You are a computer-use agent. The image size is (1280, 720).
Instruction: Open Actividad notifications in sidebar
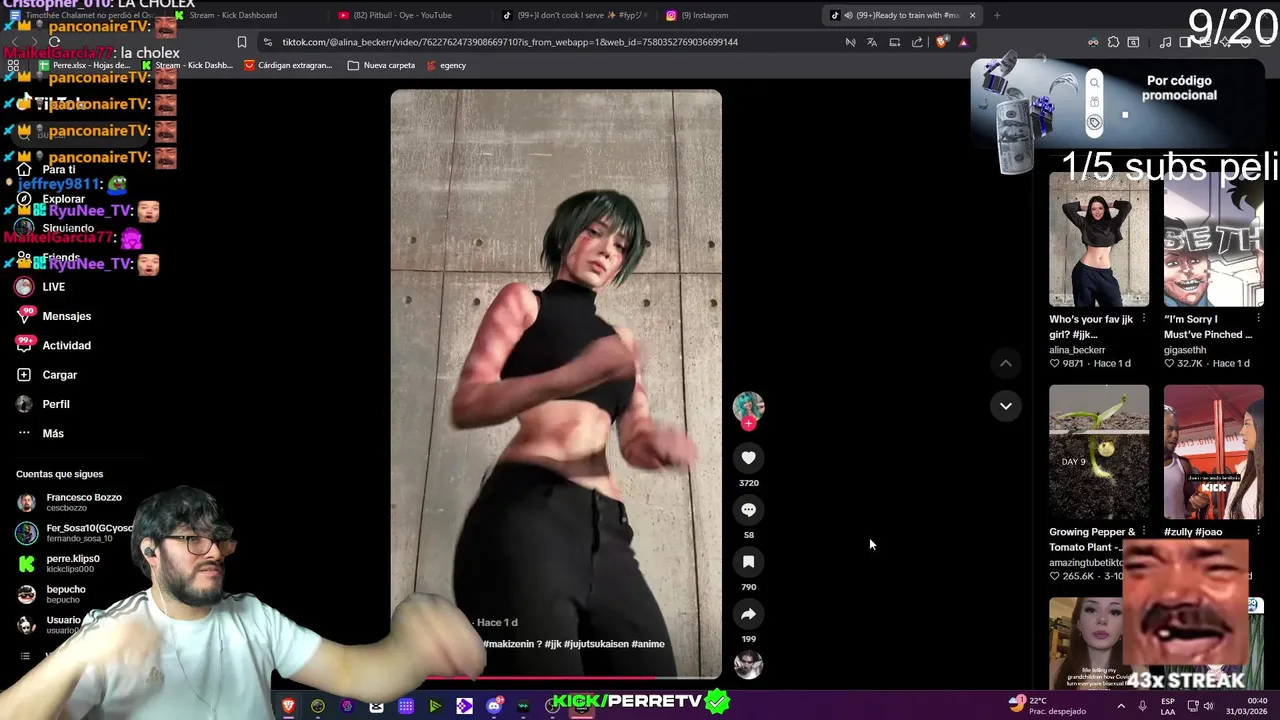[54, 345]
